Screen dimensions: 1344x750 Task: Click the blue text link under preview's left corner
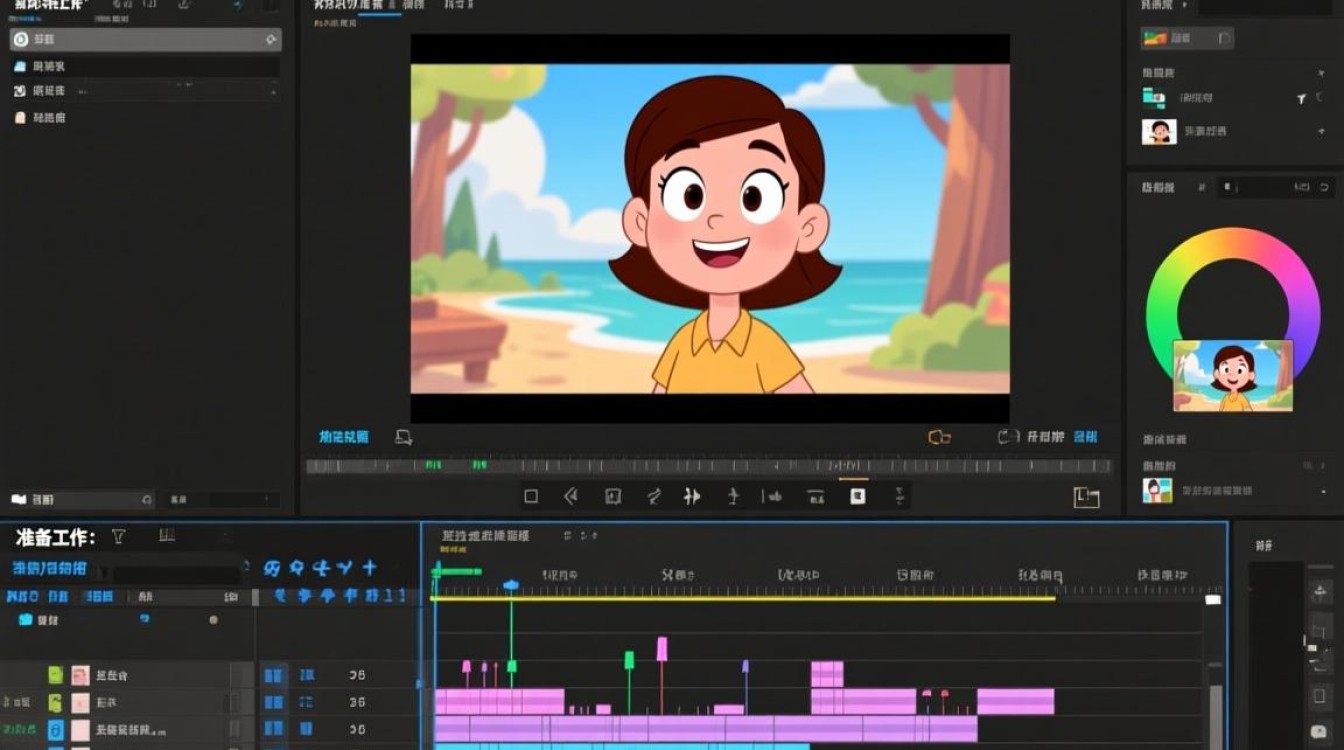pyautogui.click(x=343, y=437)
